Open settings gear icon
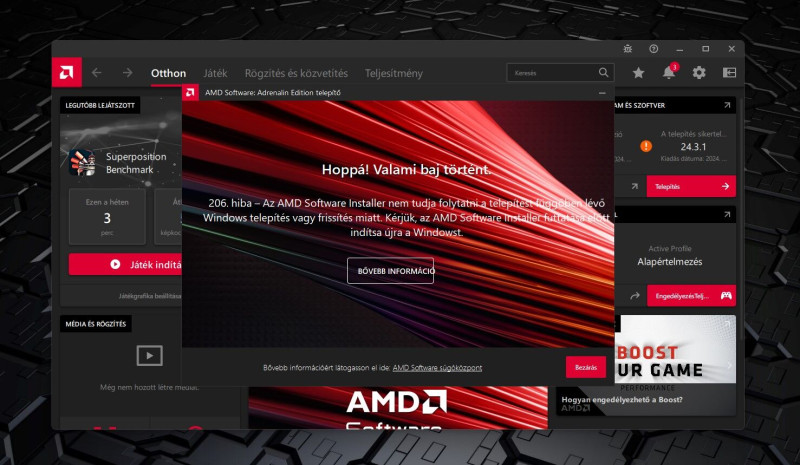 pyautogui.click(x=699, y=72)
